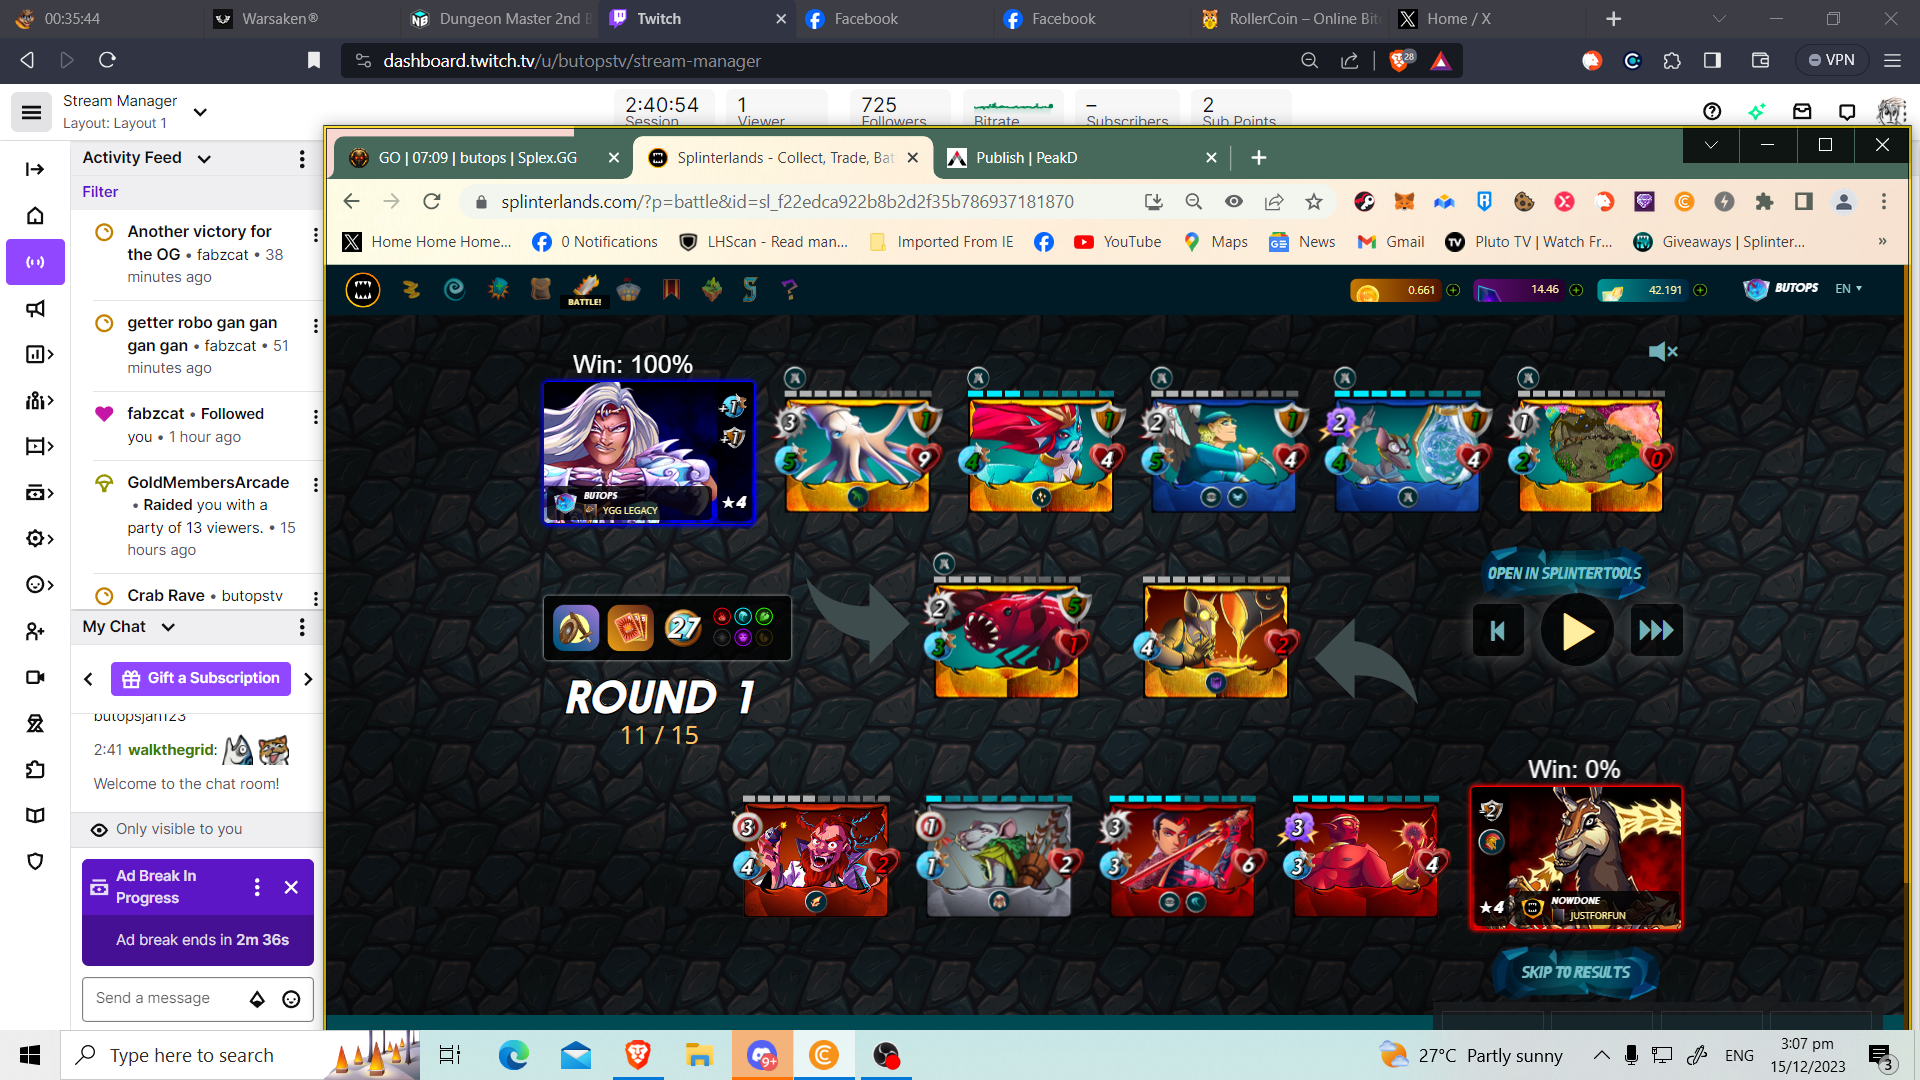Image resolution: width=1920 pixels, height=1080 pixels.
Task: Open Twitch whispers speech bubble icon
Action: (1847, 111)
